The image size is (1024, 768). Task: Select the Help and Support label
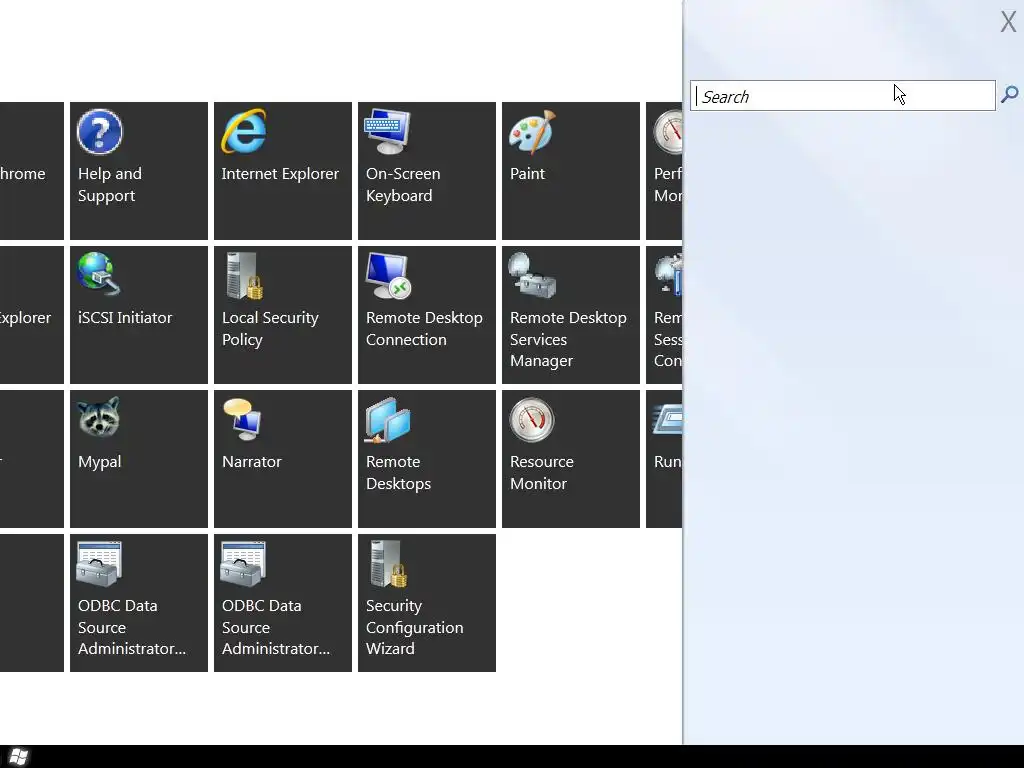tap(110, 185)
